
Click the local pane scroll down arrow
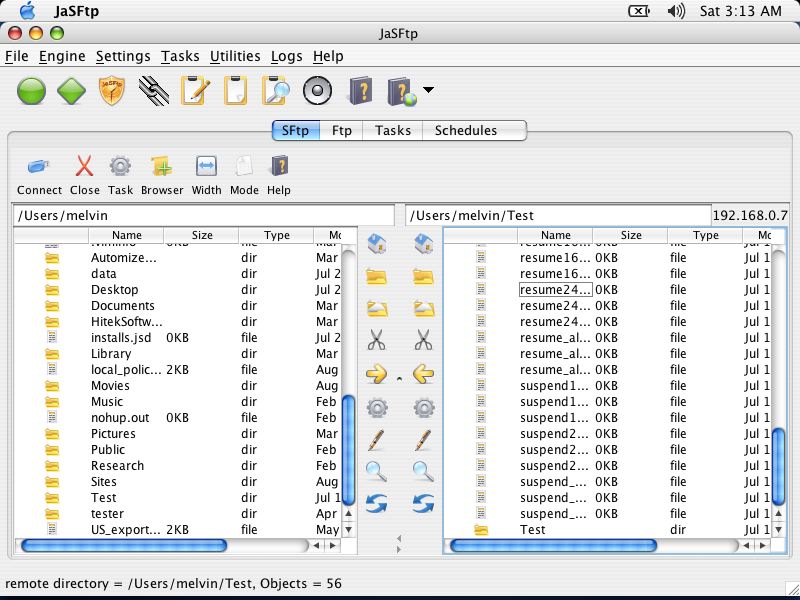[x=348, y=530]
